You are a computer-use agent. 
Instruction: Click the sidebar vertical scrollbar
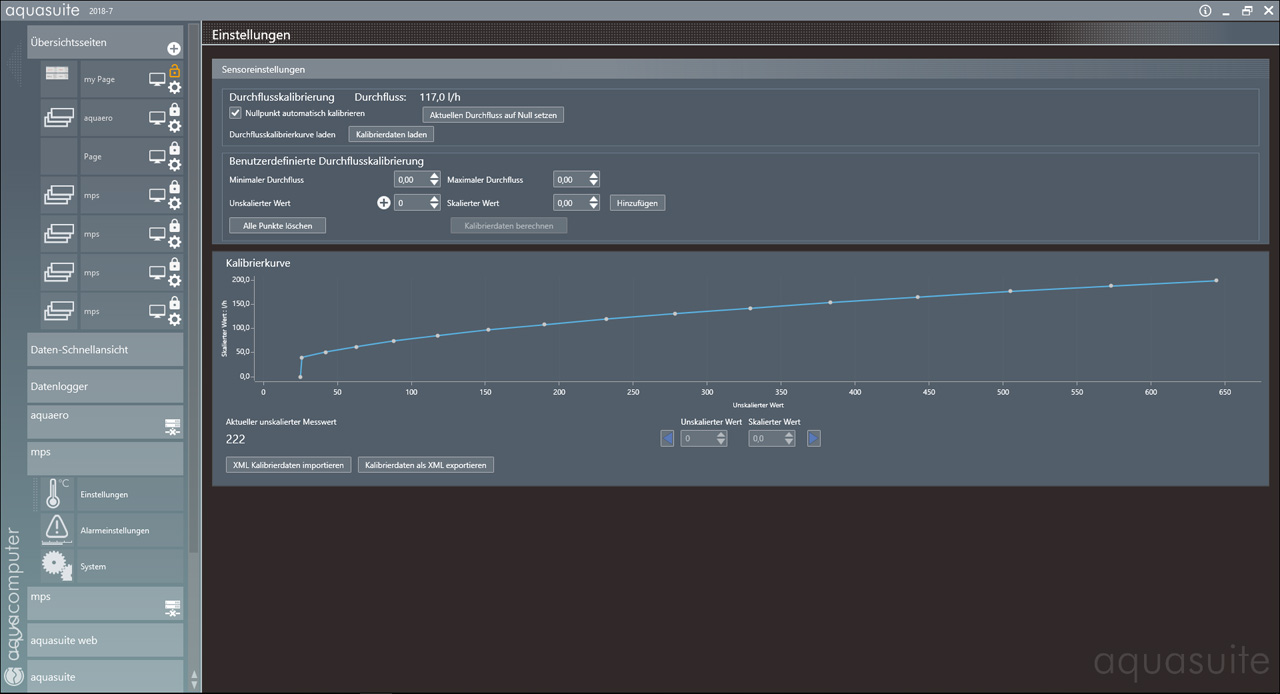(194, 290)
